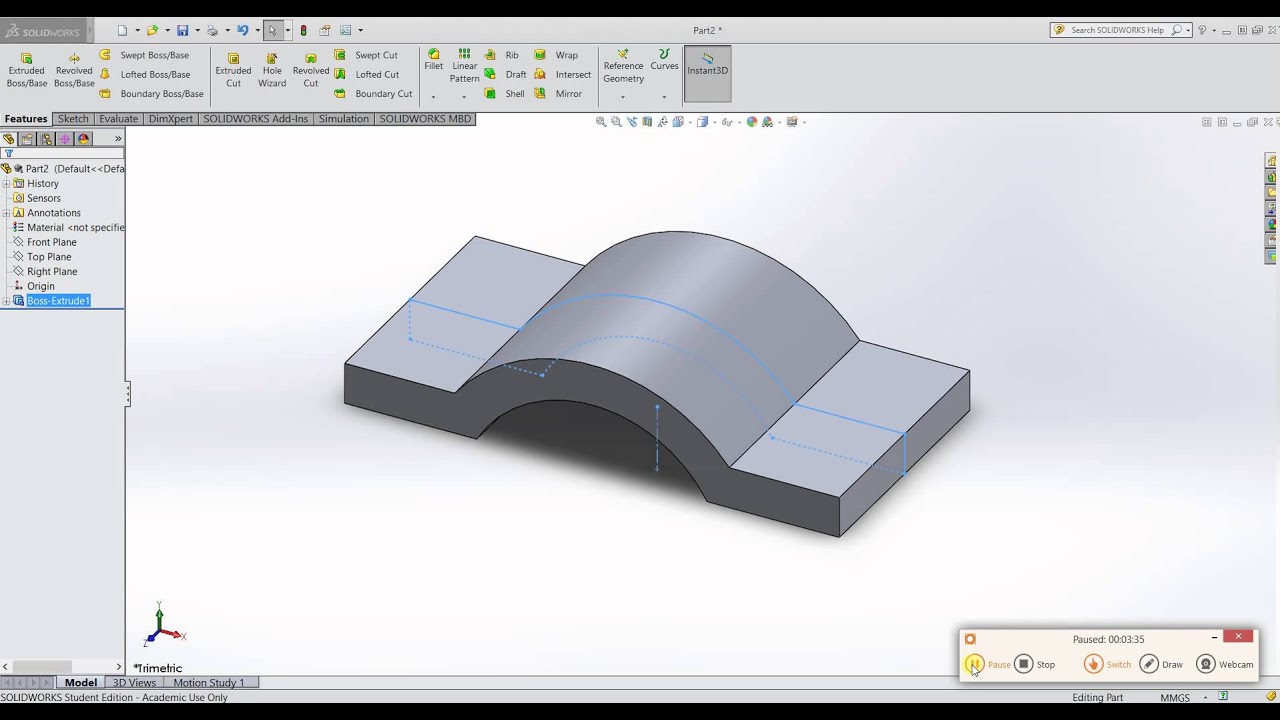
Task: Open the DimXpertManager tab icon
Action: point(65,139)
